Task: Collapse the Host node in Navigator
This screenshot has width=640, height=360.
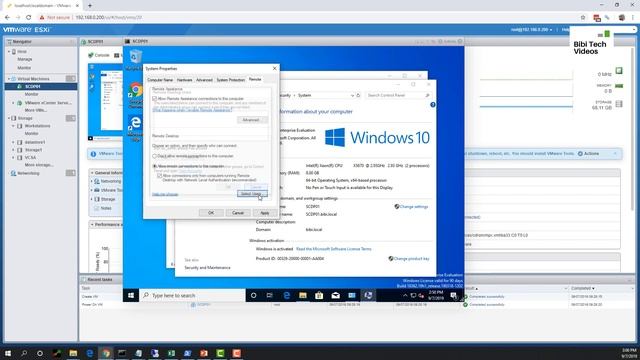Action: 9,52
